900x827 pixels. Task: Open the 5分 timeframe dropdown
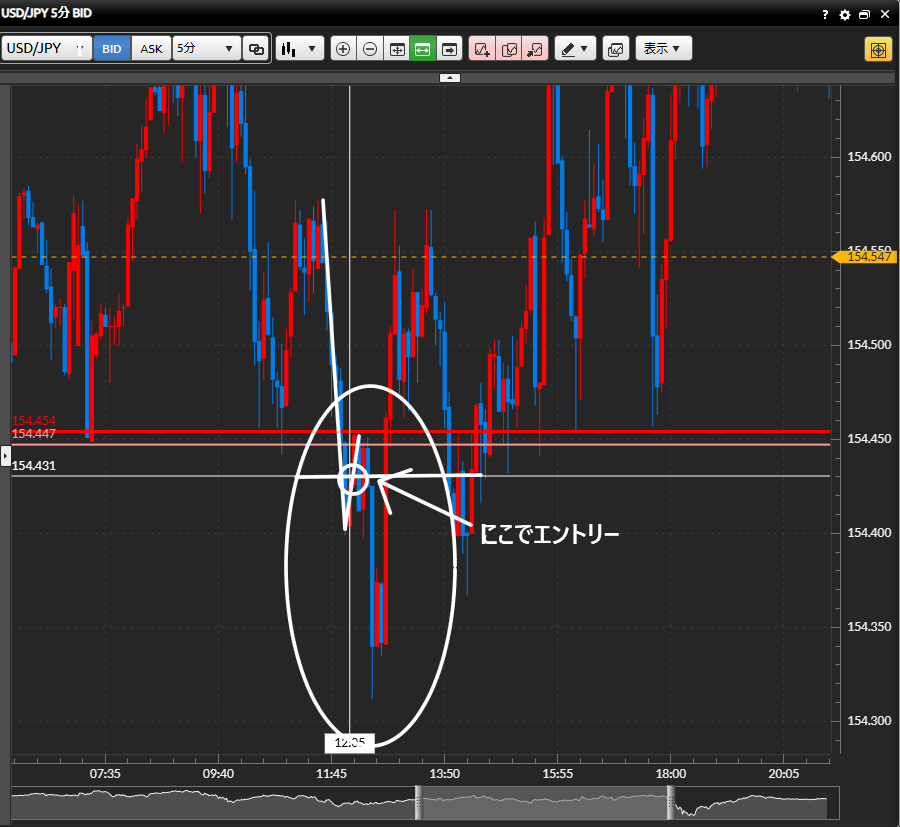(x=206, y=49)
